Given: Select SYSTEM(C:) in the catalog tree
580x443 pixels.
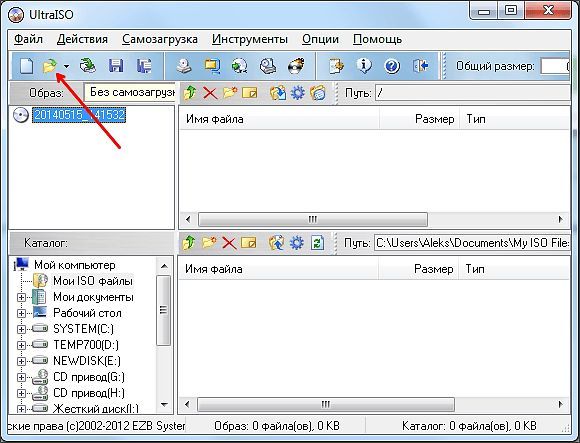Looking at the screenshot, I should (x=83, y=329).
